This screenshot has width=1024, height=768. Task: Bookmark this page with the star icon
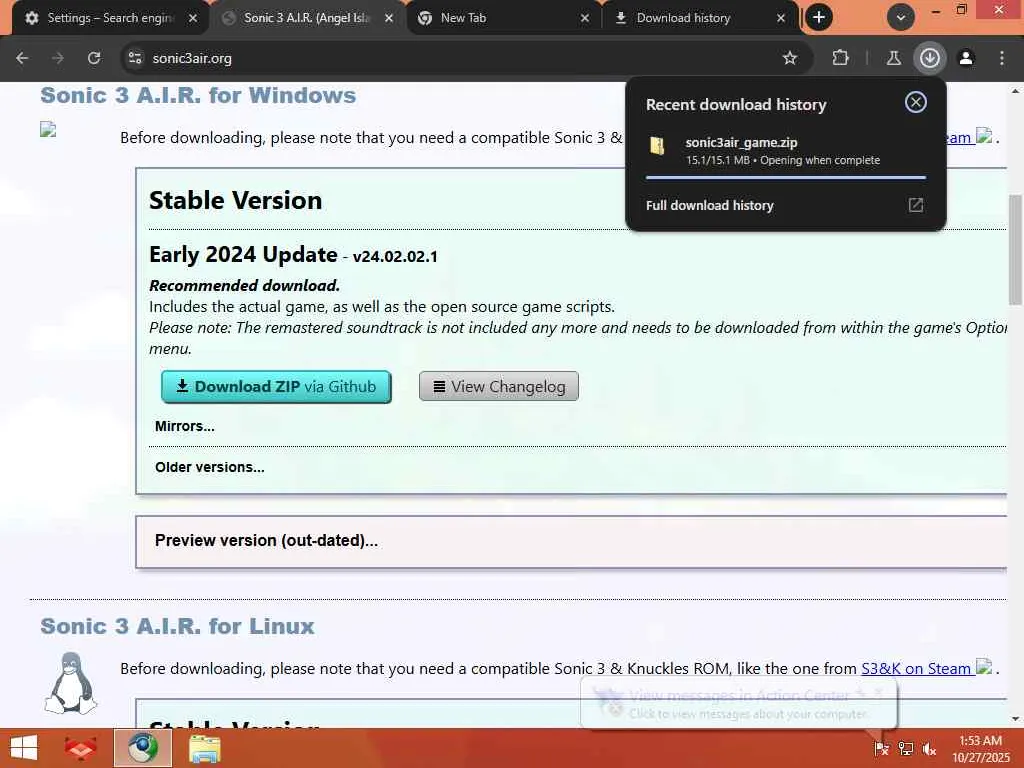(790, 58)
